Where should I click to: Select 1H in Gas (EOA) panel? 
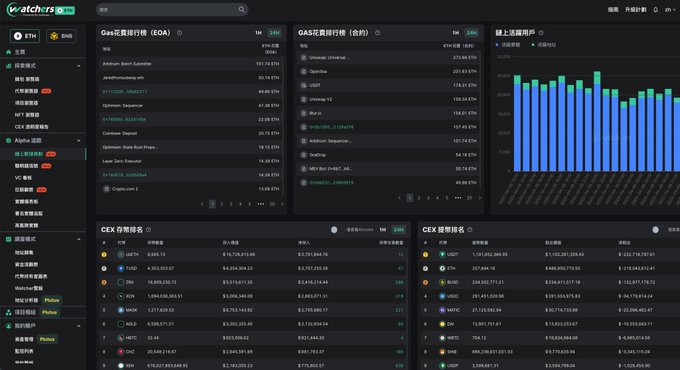coord(258,33)
